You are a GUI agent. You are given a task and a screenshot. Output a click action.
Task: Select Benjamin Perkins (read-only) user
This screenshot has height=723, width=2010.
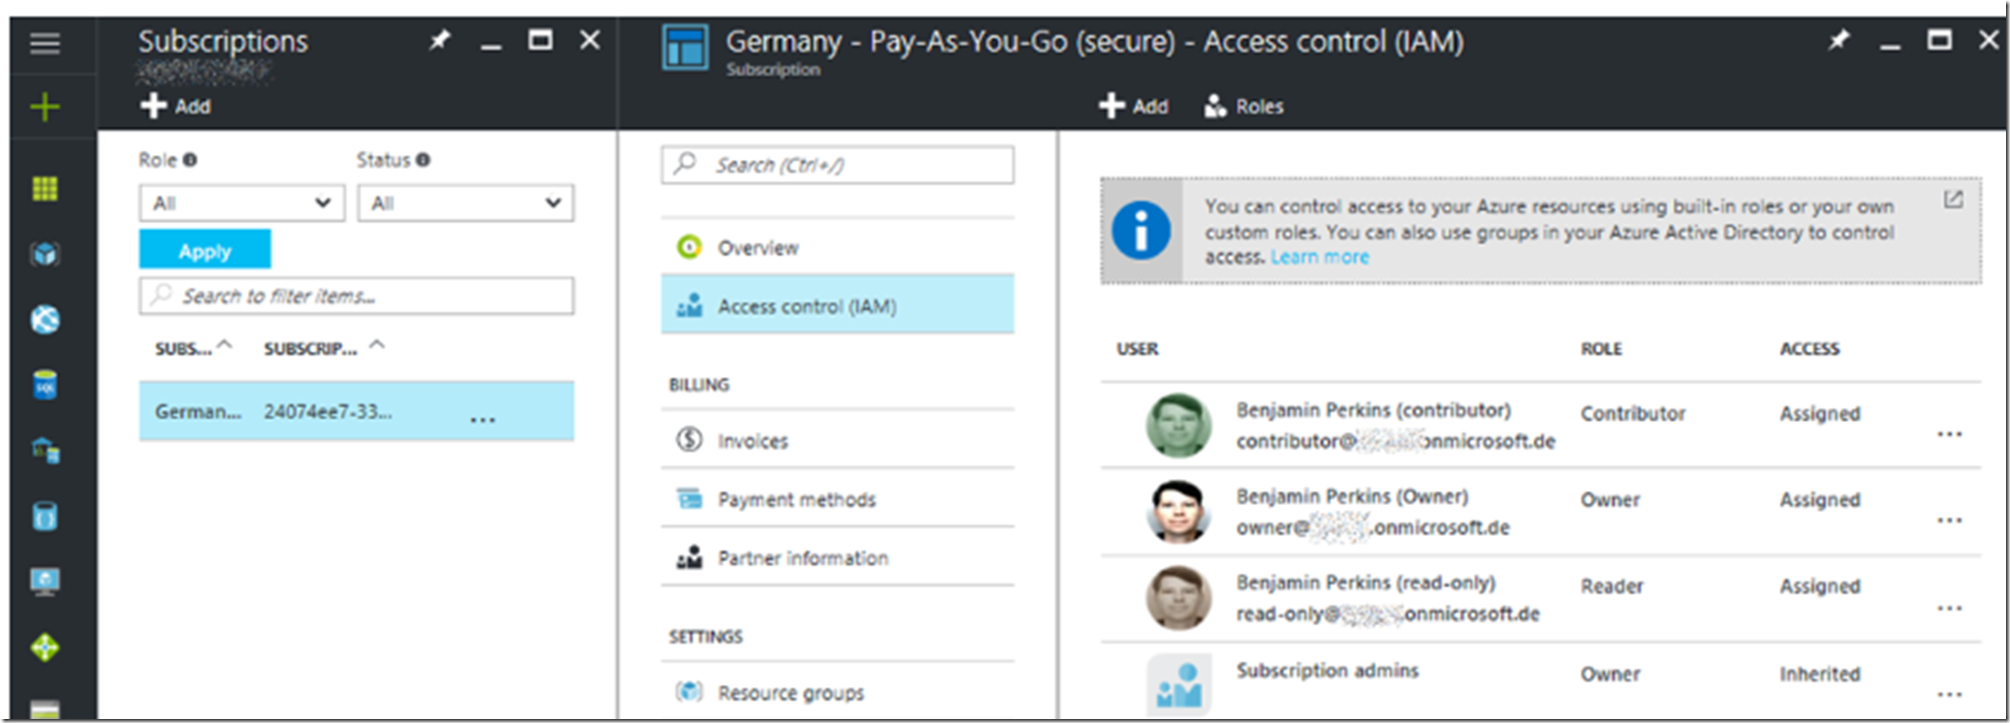pyautogui.click(x=1541, y=598)
